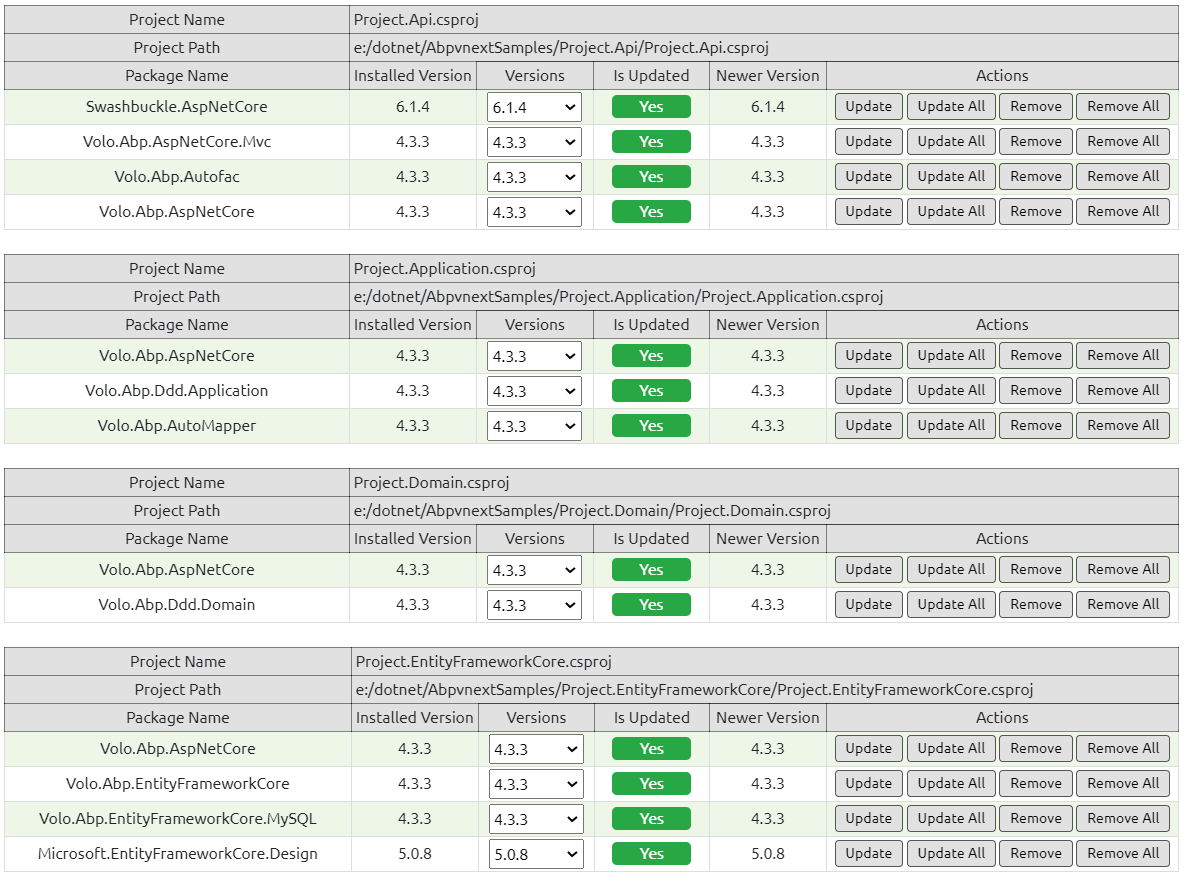Open the 5.0.8 version dropdown for Microsoft.EntityFrameworkCore.Design
The height and width of the screenshot is (877, 1187).
pyautogui.click(x=536, y=854)
